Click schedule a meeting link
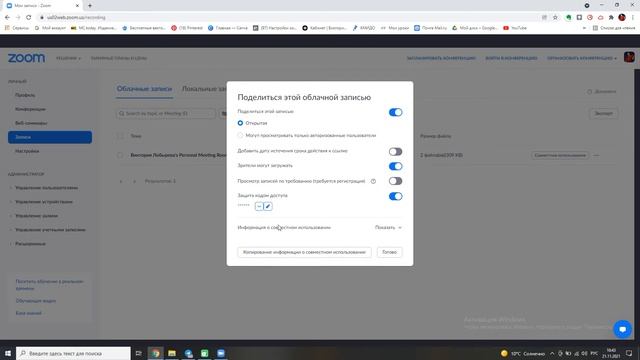640x360 pixels. [441, 58]
